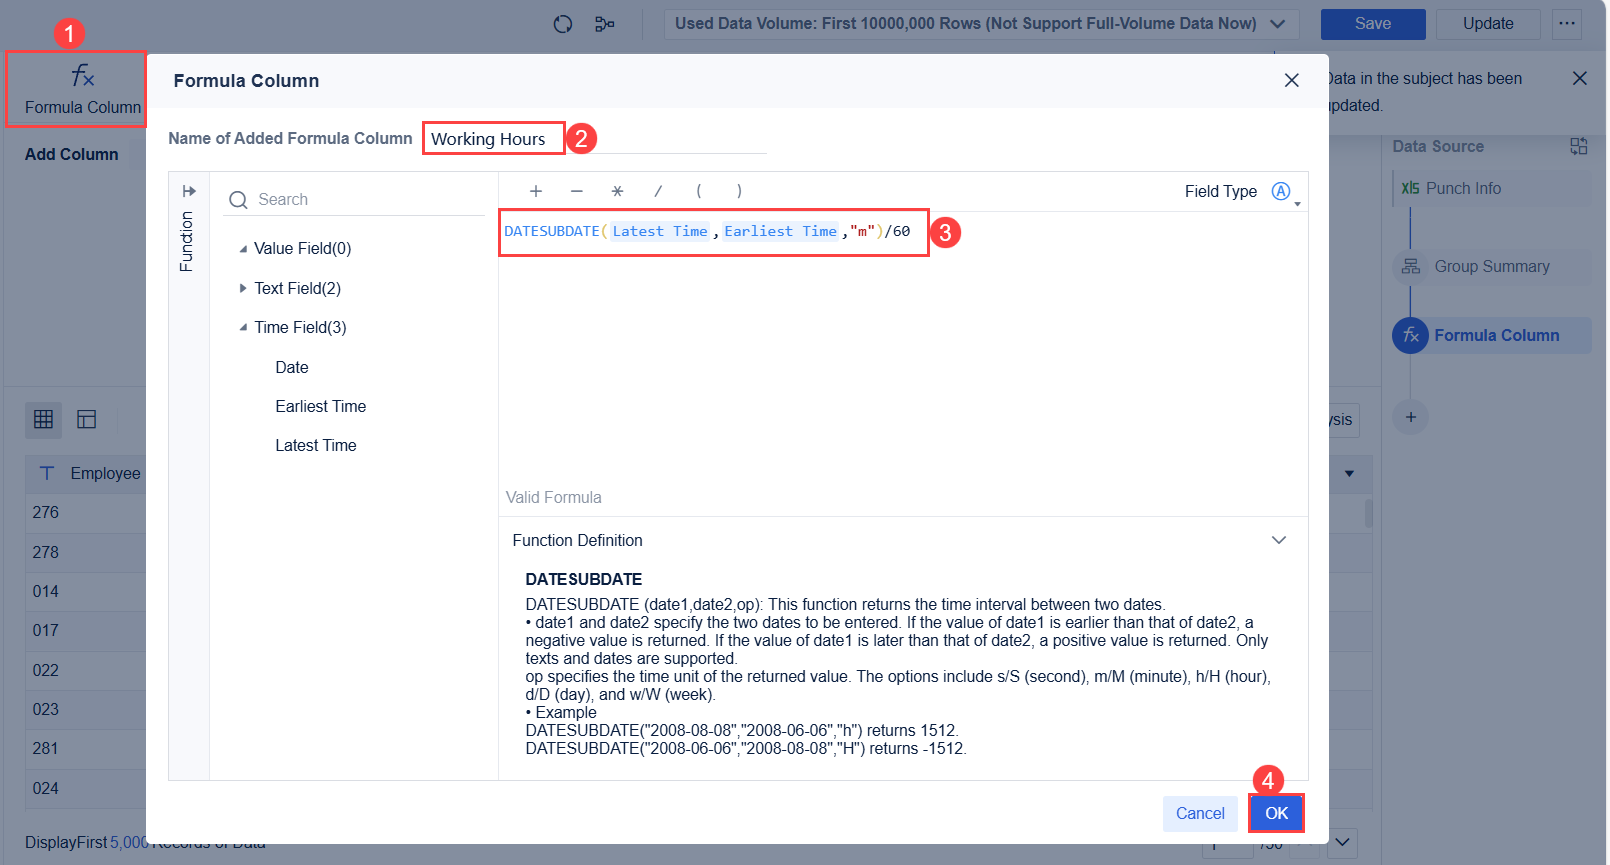Insert the right parenthesis into formula
Image resolution: width=1610 pixels, height=865 pixels.
tap(739, 191)
